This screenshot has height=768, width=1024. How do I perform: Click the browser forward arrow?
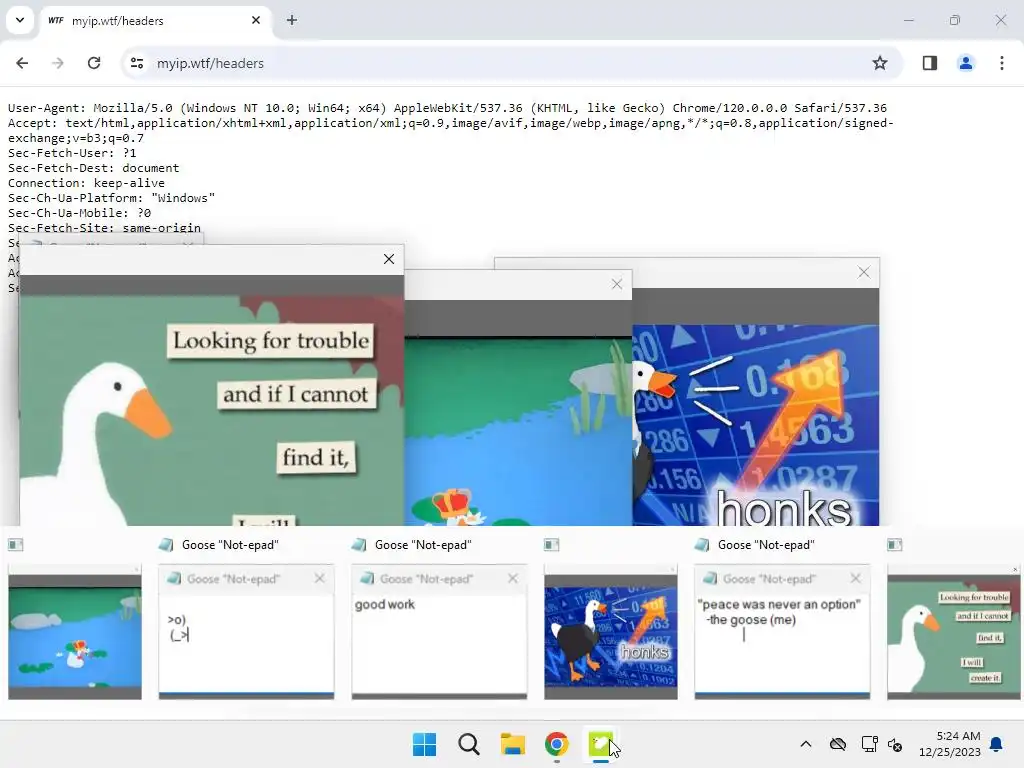[x=57, y=63]
